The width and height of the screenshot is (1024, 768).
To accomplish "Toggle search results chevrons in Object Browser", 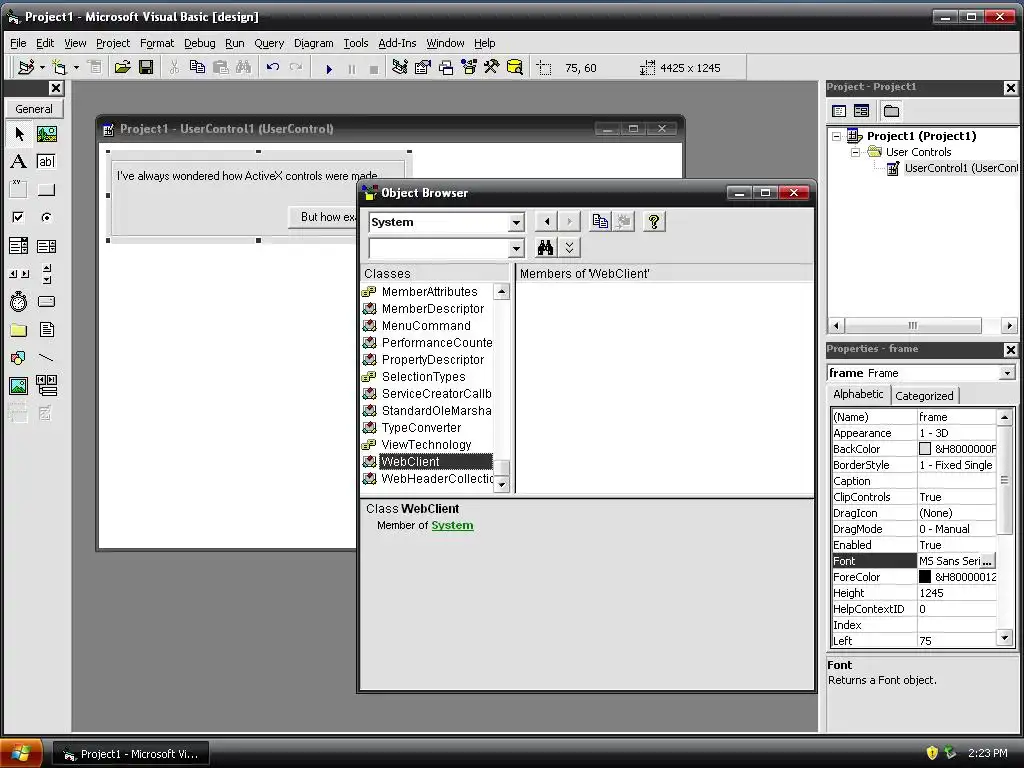I will (x=569, y=248).
